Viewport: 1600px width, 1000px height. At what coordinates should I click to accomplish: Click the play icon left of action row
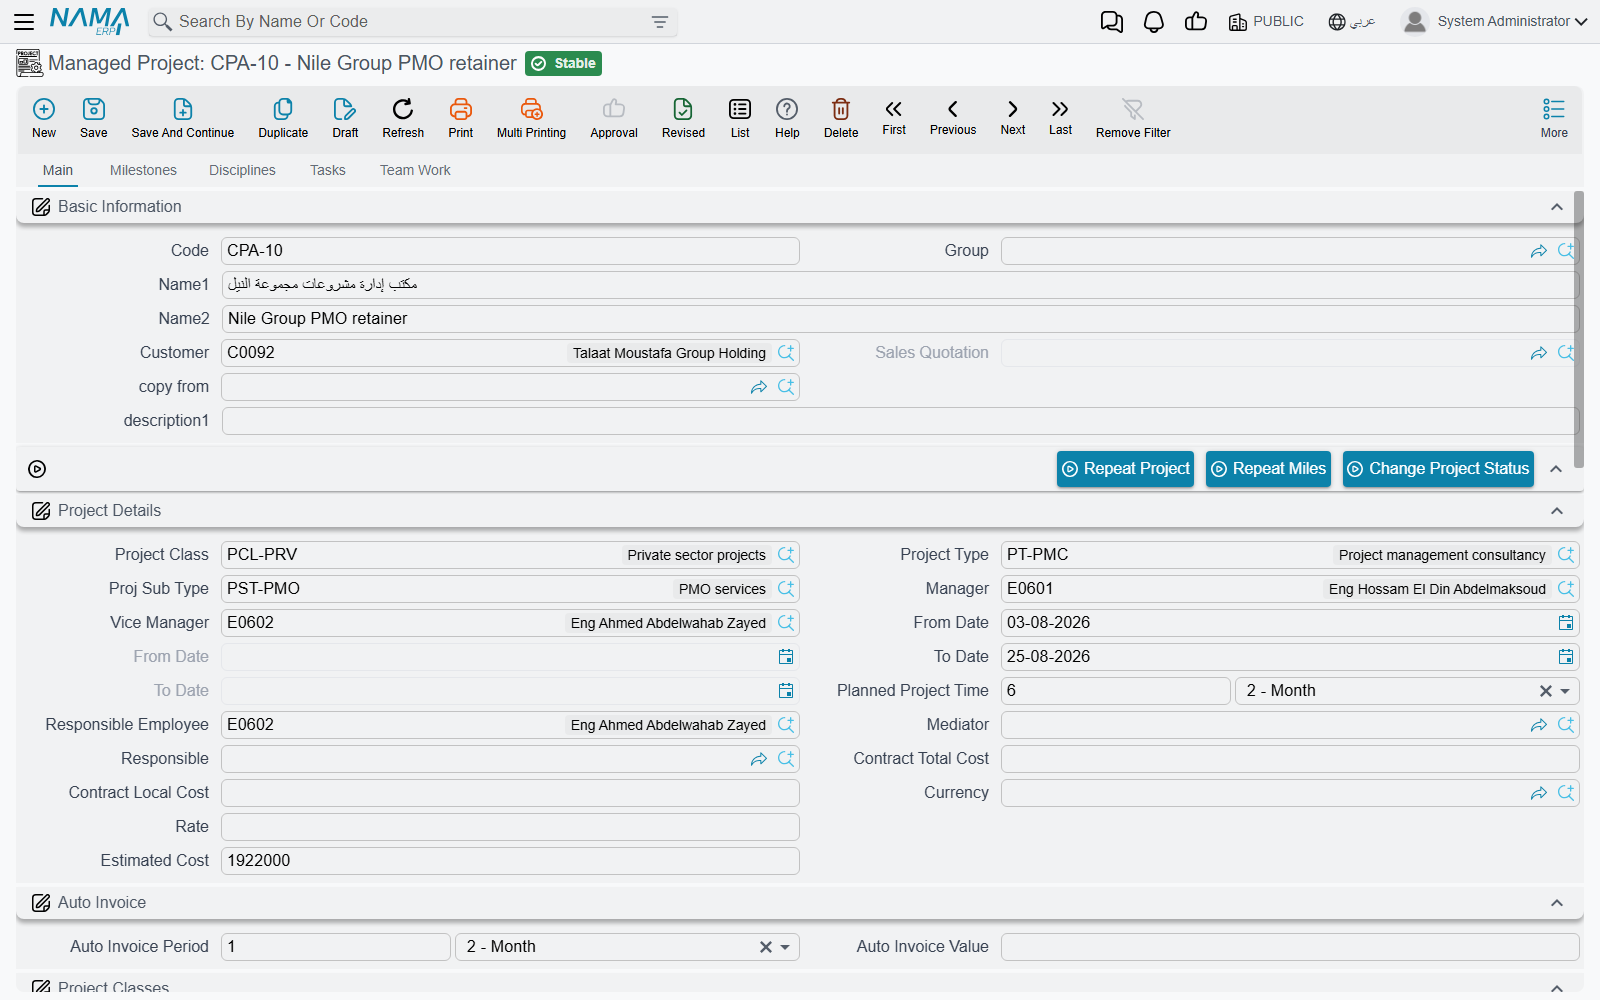click(37, 469)
